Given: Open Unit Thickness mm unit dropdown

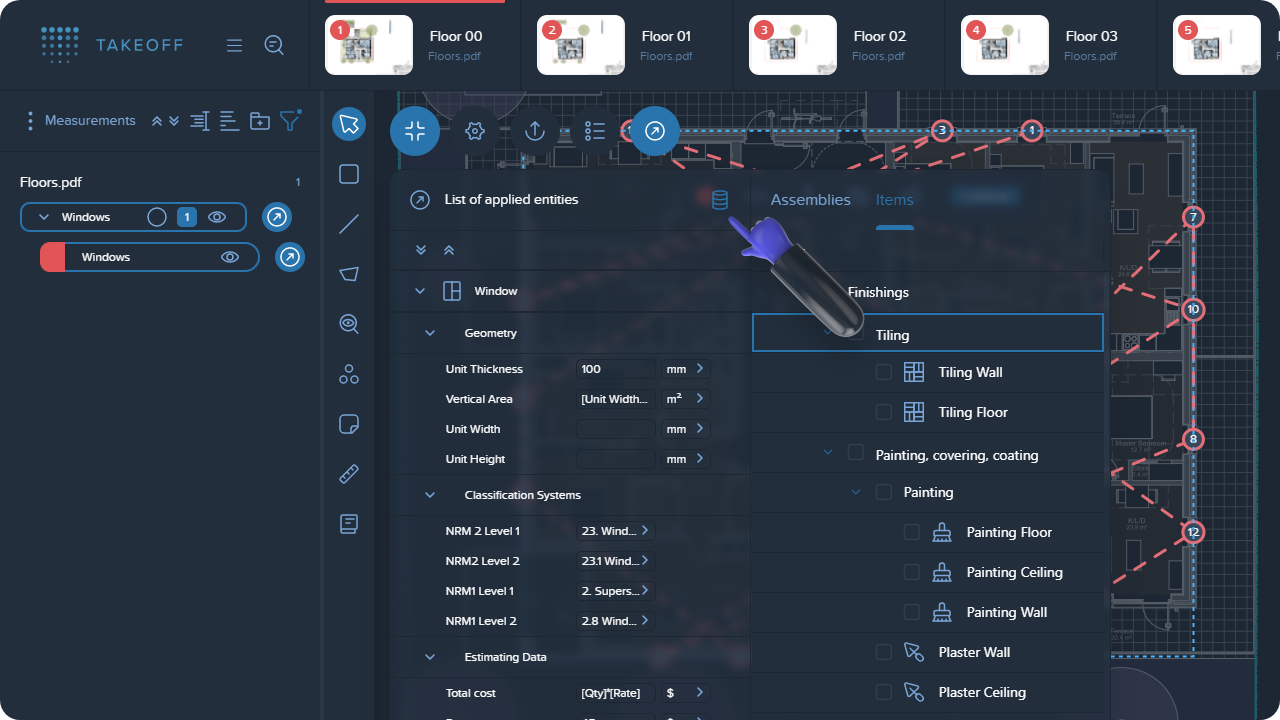Looking at the screenshot, I should (685, 369).
